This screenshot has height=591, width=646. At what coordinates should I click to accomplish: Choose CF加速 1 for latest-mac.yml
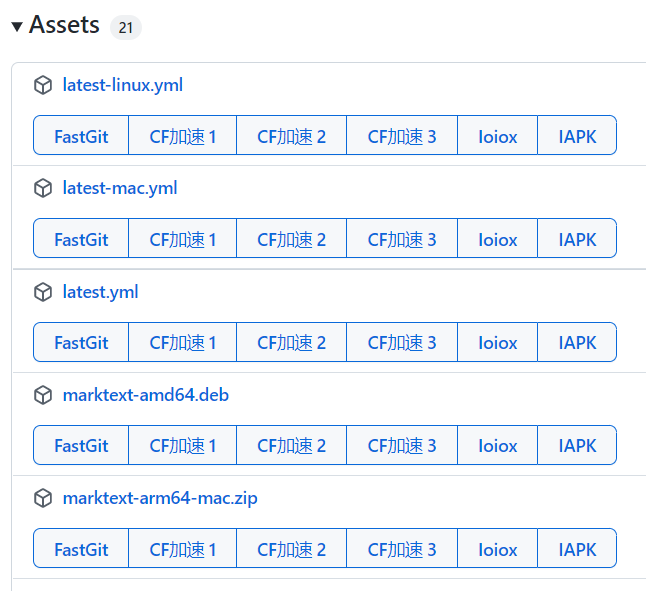pos(183,239)
